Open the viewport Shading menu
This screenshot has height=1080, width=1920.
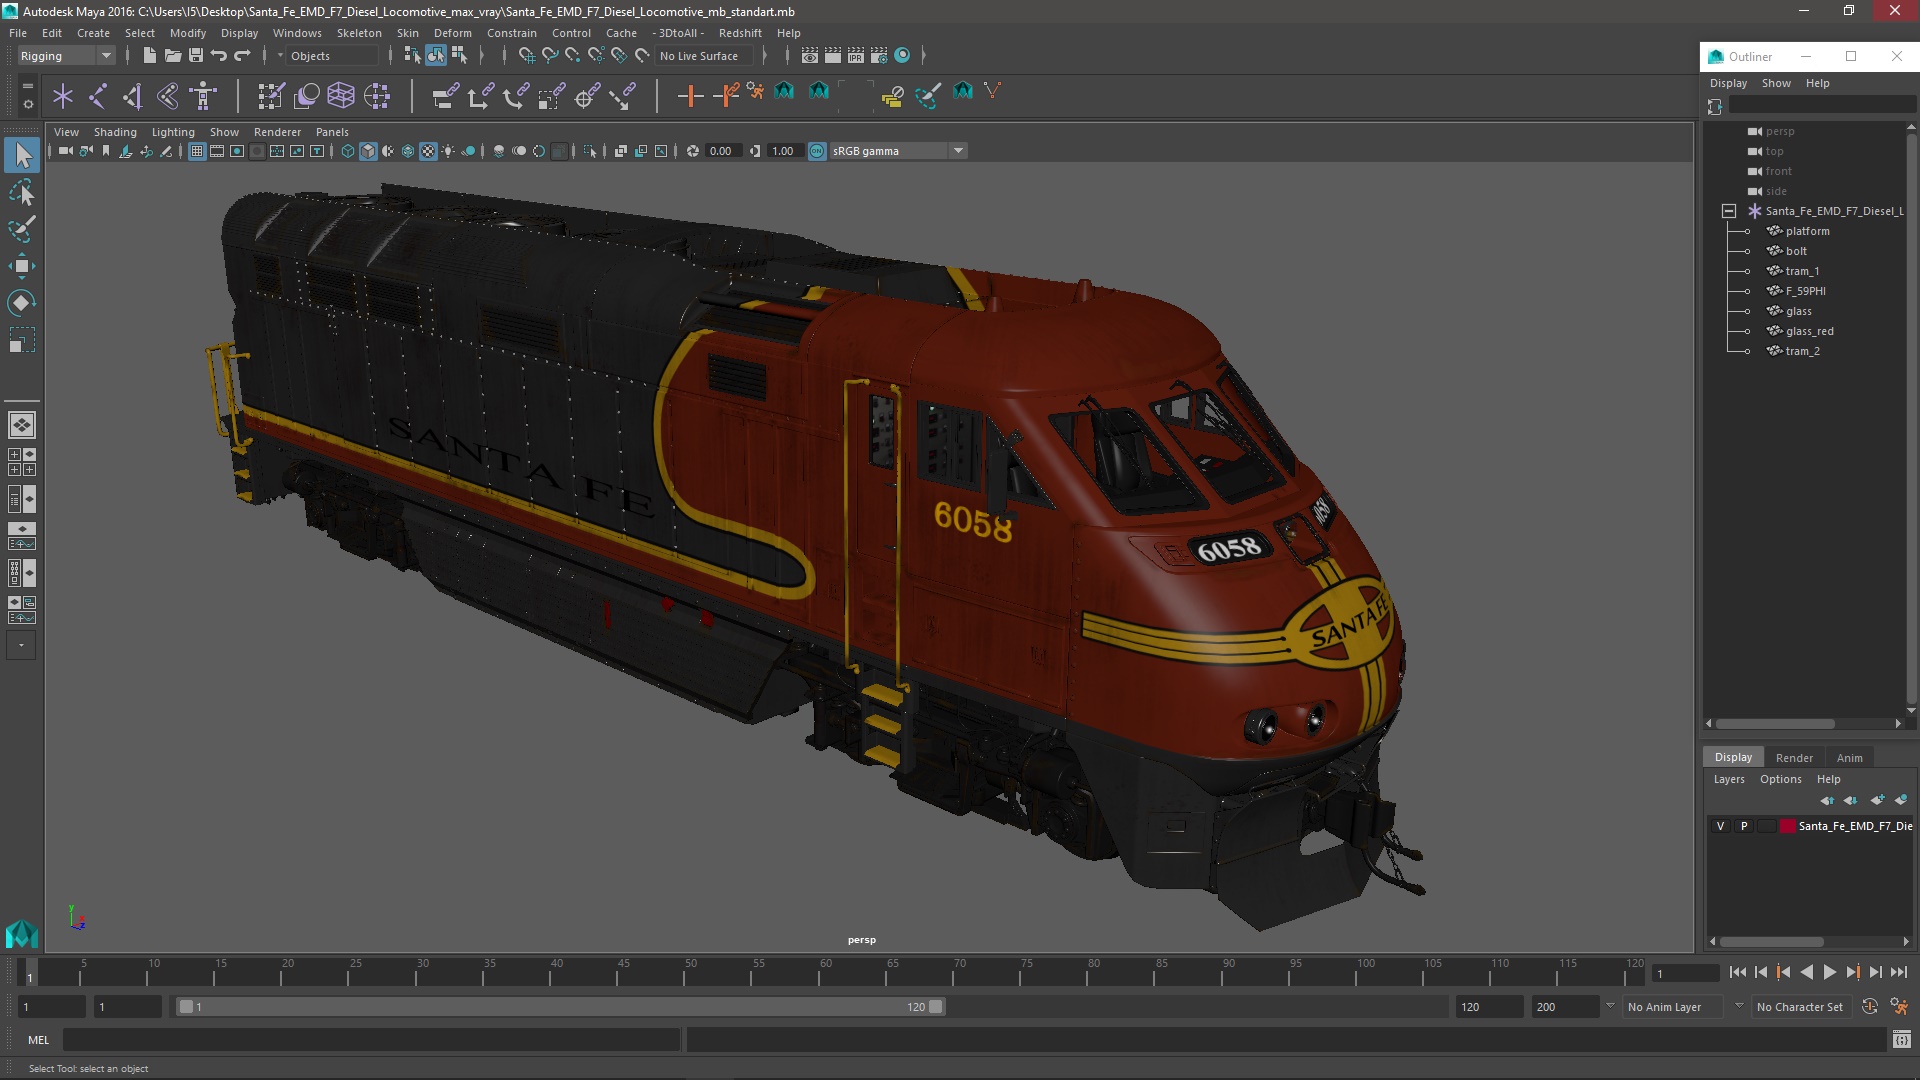point(115,132)
